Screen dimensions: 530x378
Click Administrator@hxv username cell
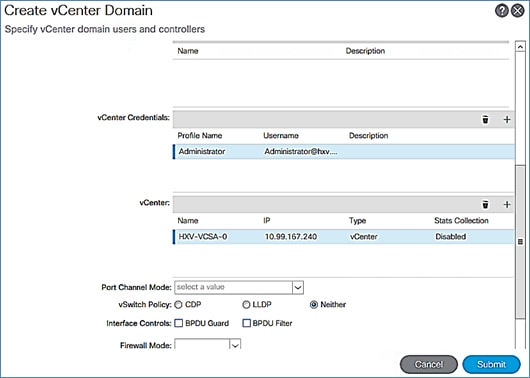pos(301,151)
